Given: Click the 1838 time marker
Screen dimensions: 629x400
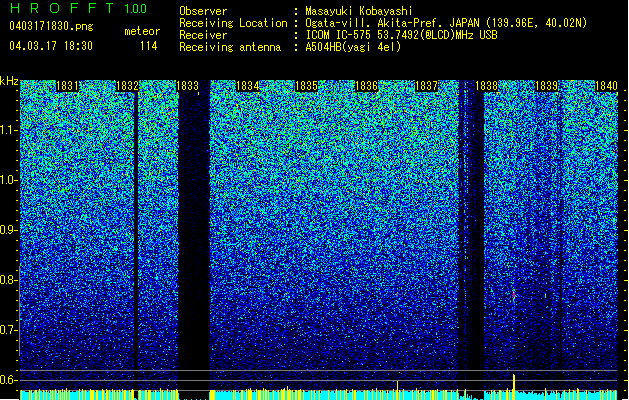Looking at the screenshot, I should (x=486, y=86).
